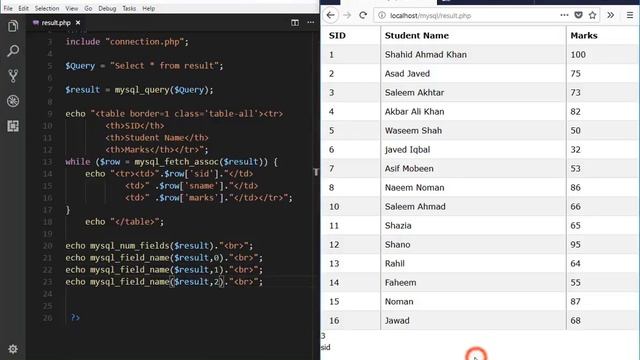
Task: Click the echo "</table>" code line
Action: coord(124,222)
